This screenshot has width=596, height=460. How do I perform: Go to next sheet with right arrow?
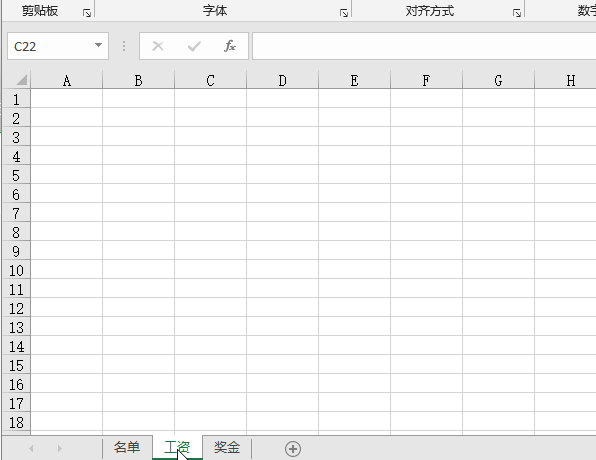(60, 449)
